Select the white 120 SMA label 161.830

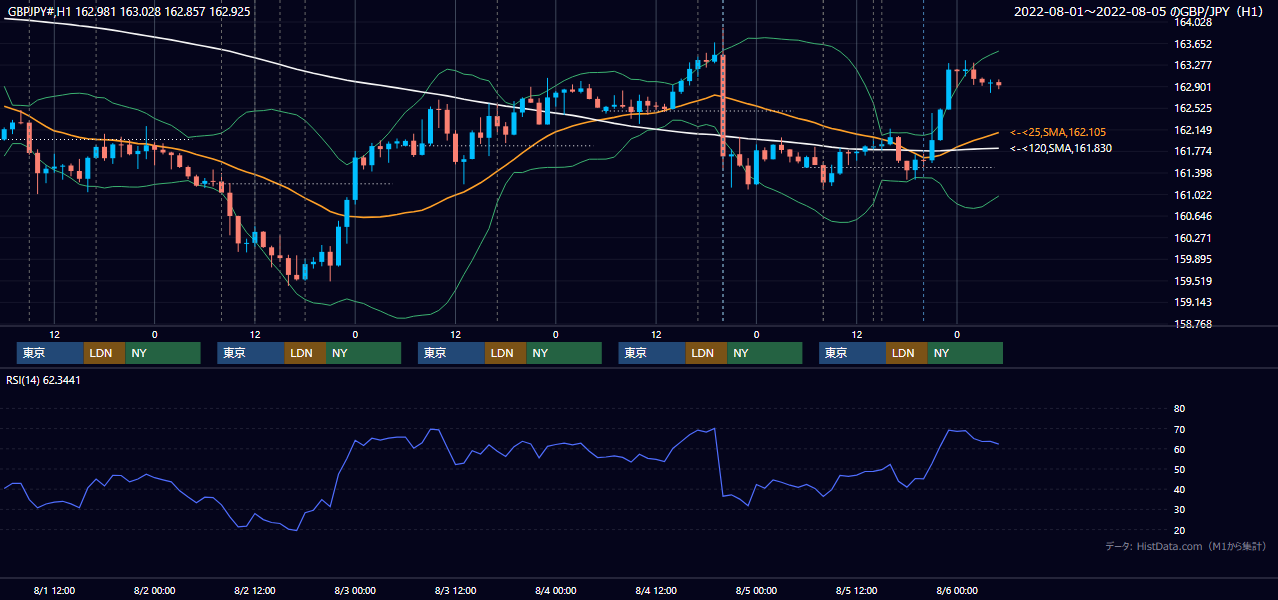[1061, 149]
